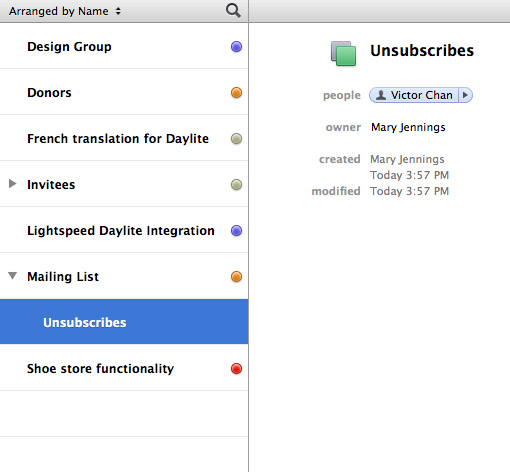Viewport: 510px width, 472px height.
Task: Click the Mary Jennings owner field
Action: [x=408, y=127]
